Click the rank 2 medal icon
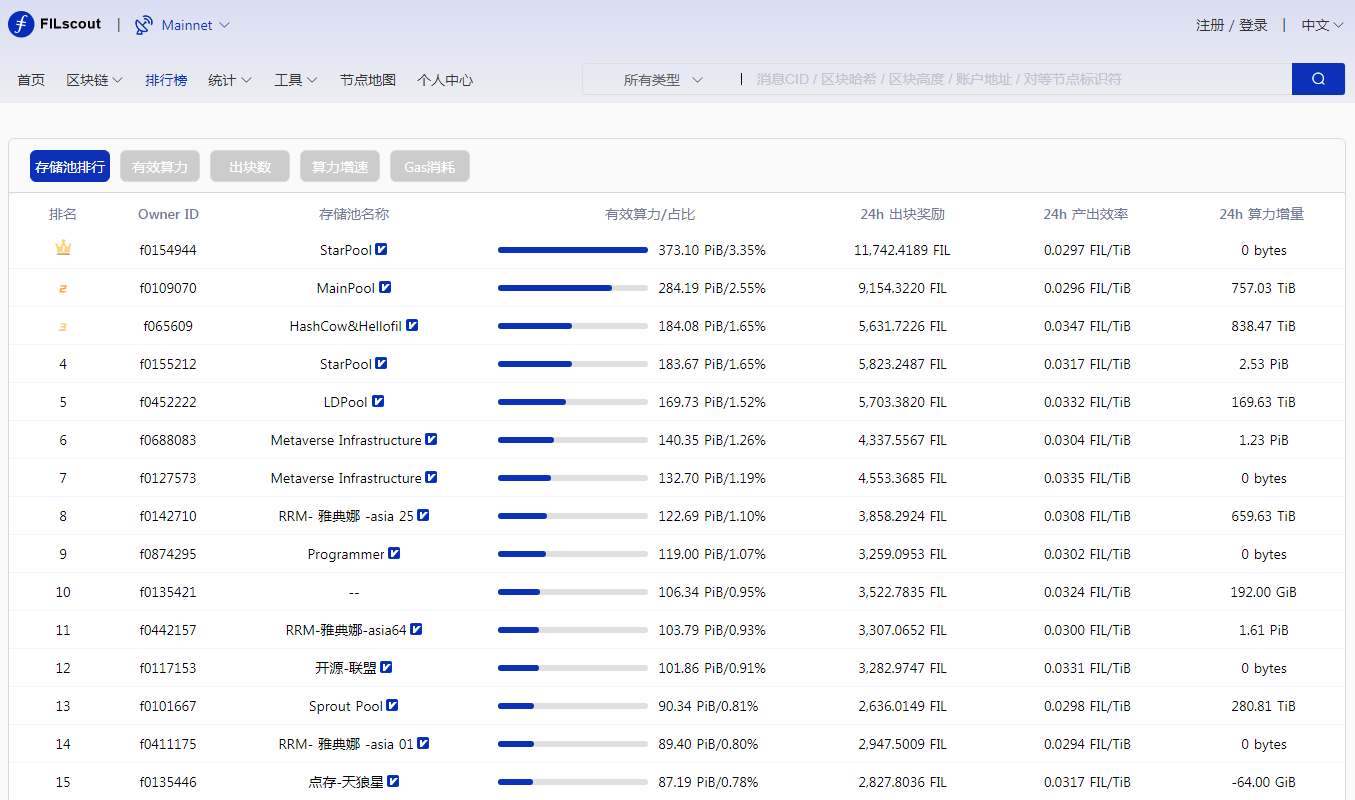1355x800 pixels. click(x=63, y=288)
